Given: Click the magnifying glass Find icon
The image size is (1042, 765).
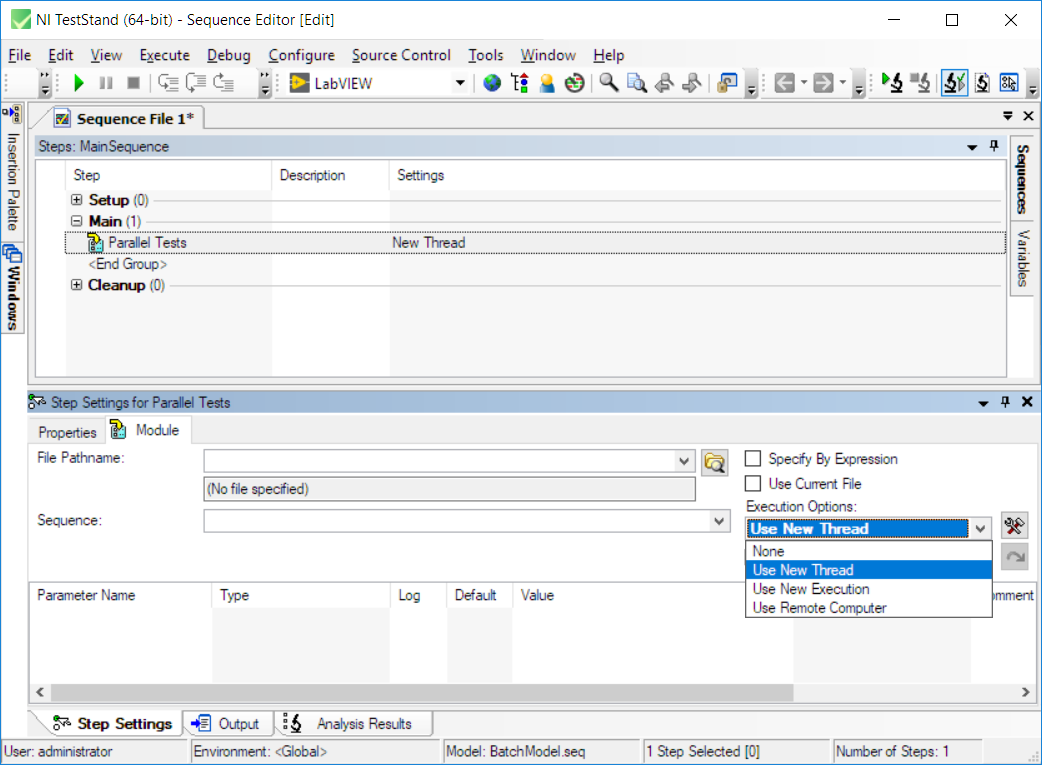Looking at the screenshot, I should (608, 84).
